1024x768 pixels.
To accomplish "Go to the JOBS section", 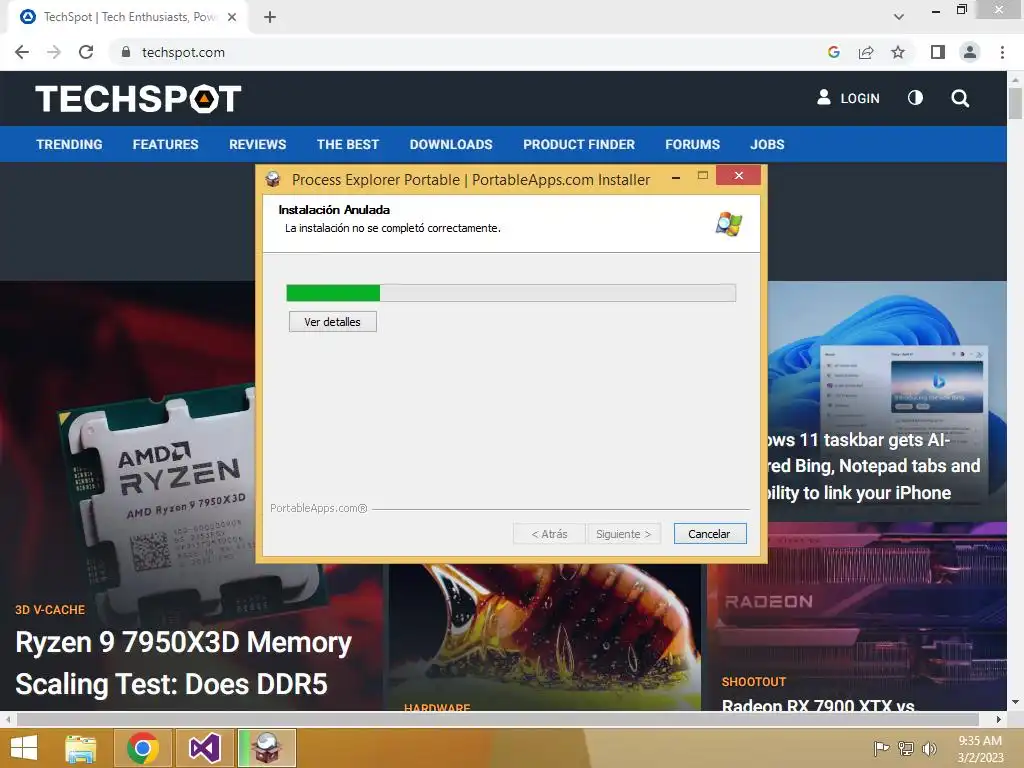I will tap(767, 144).
